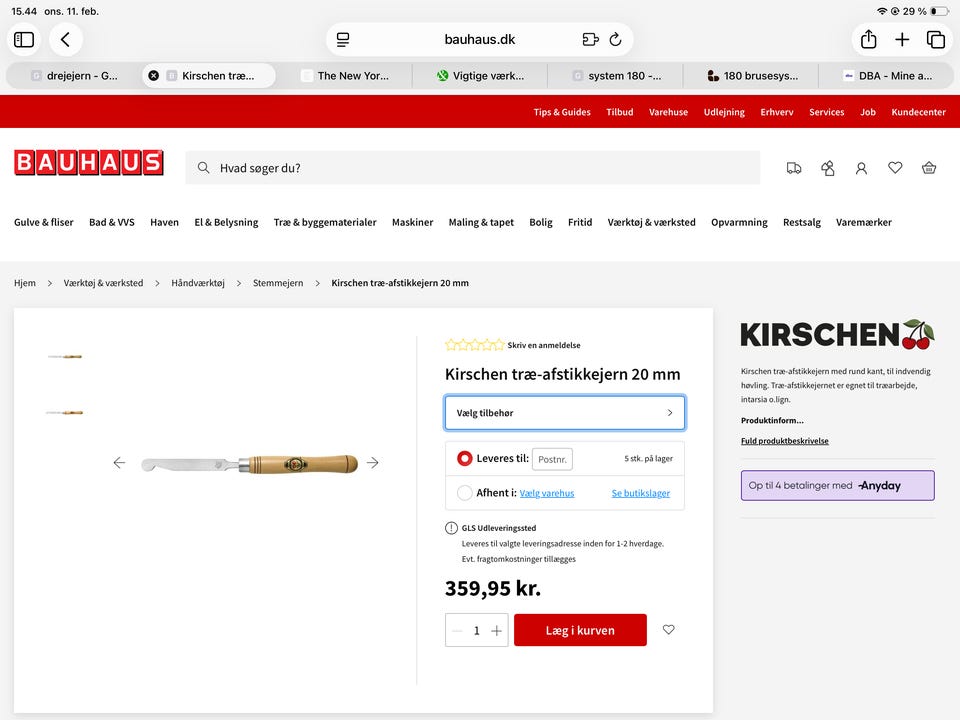Show the next product image
Image resolution: width=960 pixels, height=720 pixels.
point(372,463)
